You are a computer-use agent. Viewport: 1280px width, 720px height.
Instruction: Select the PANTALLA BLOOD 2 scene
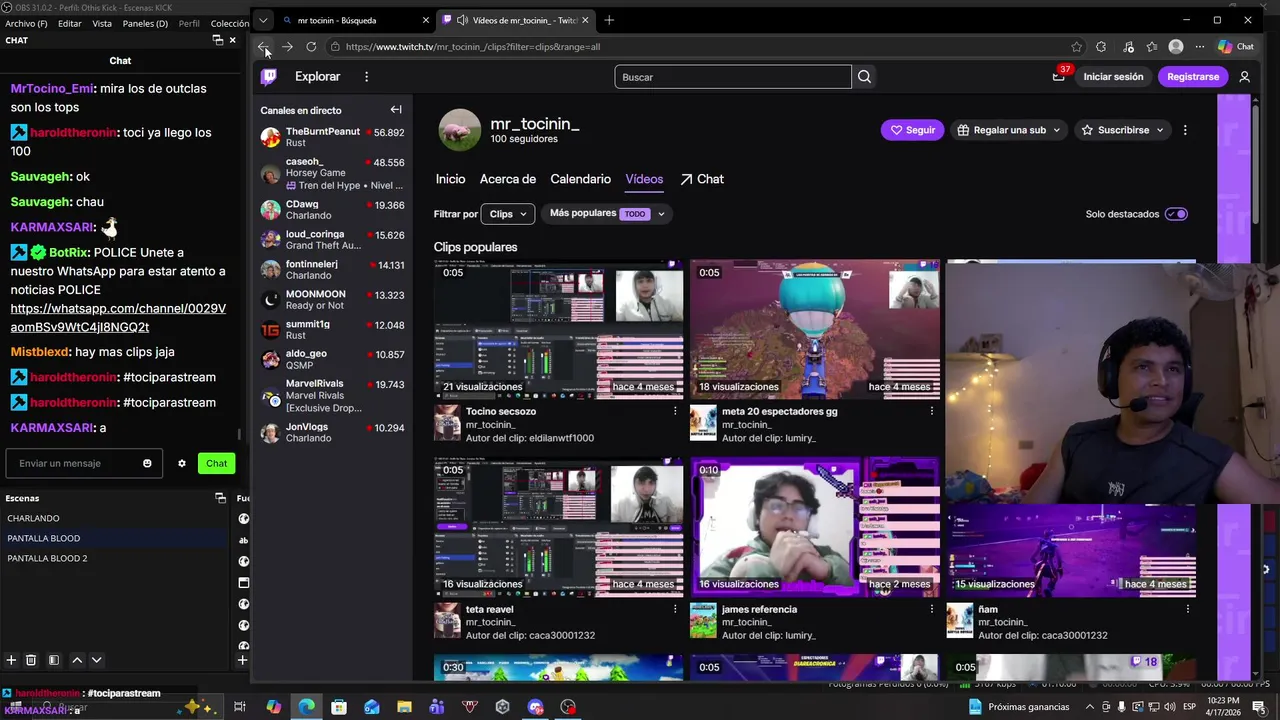[x=115, y=558]
